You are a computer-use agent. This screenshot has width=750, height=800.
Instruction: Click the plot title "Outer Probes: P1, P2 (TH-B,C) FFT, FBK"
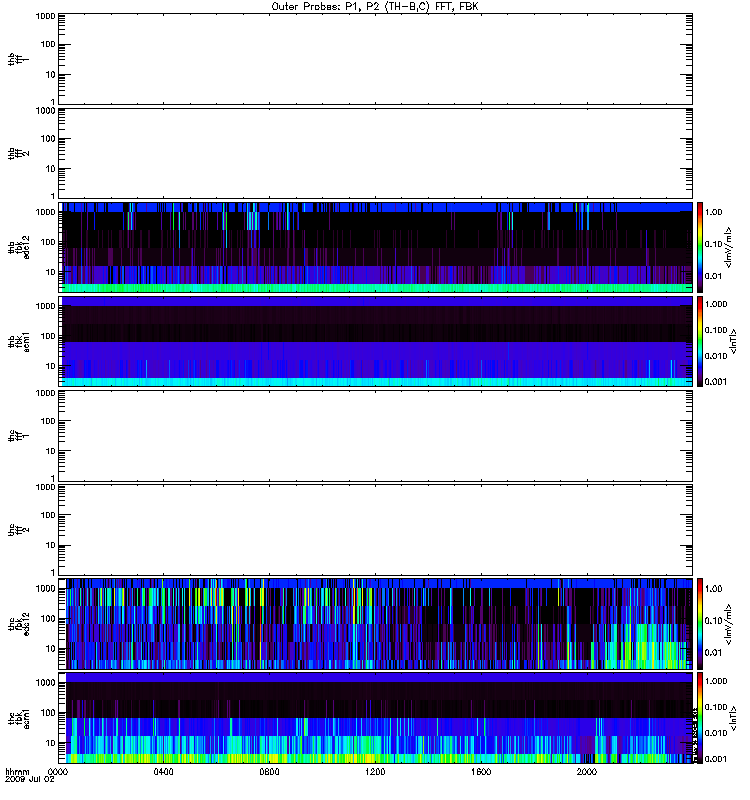coord(375,7)
